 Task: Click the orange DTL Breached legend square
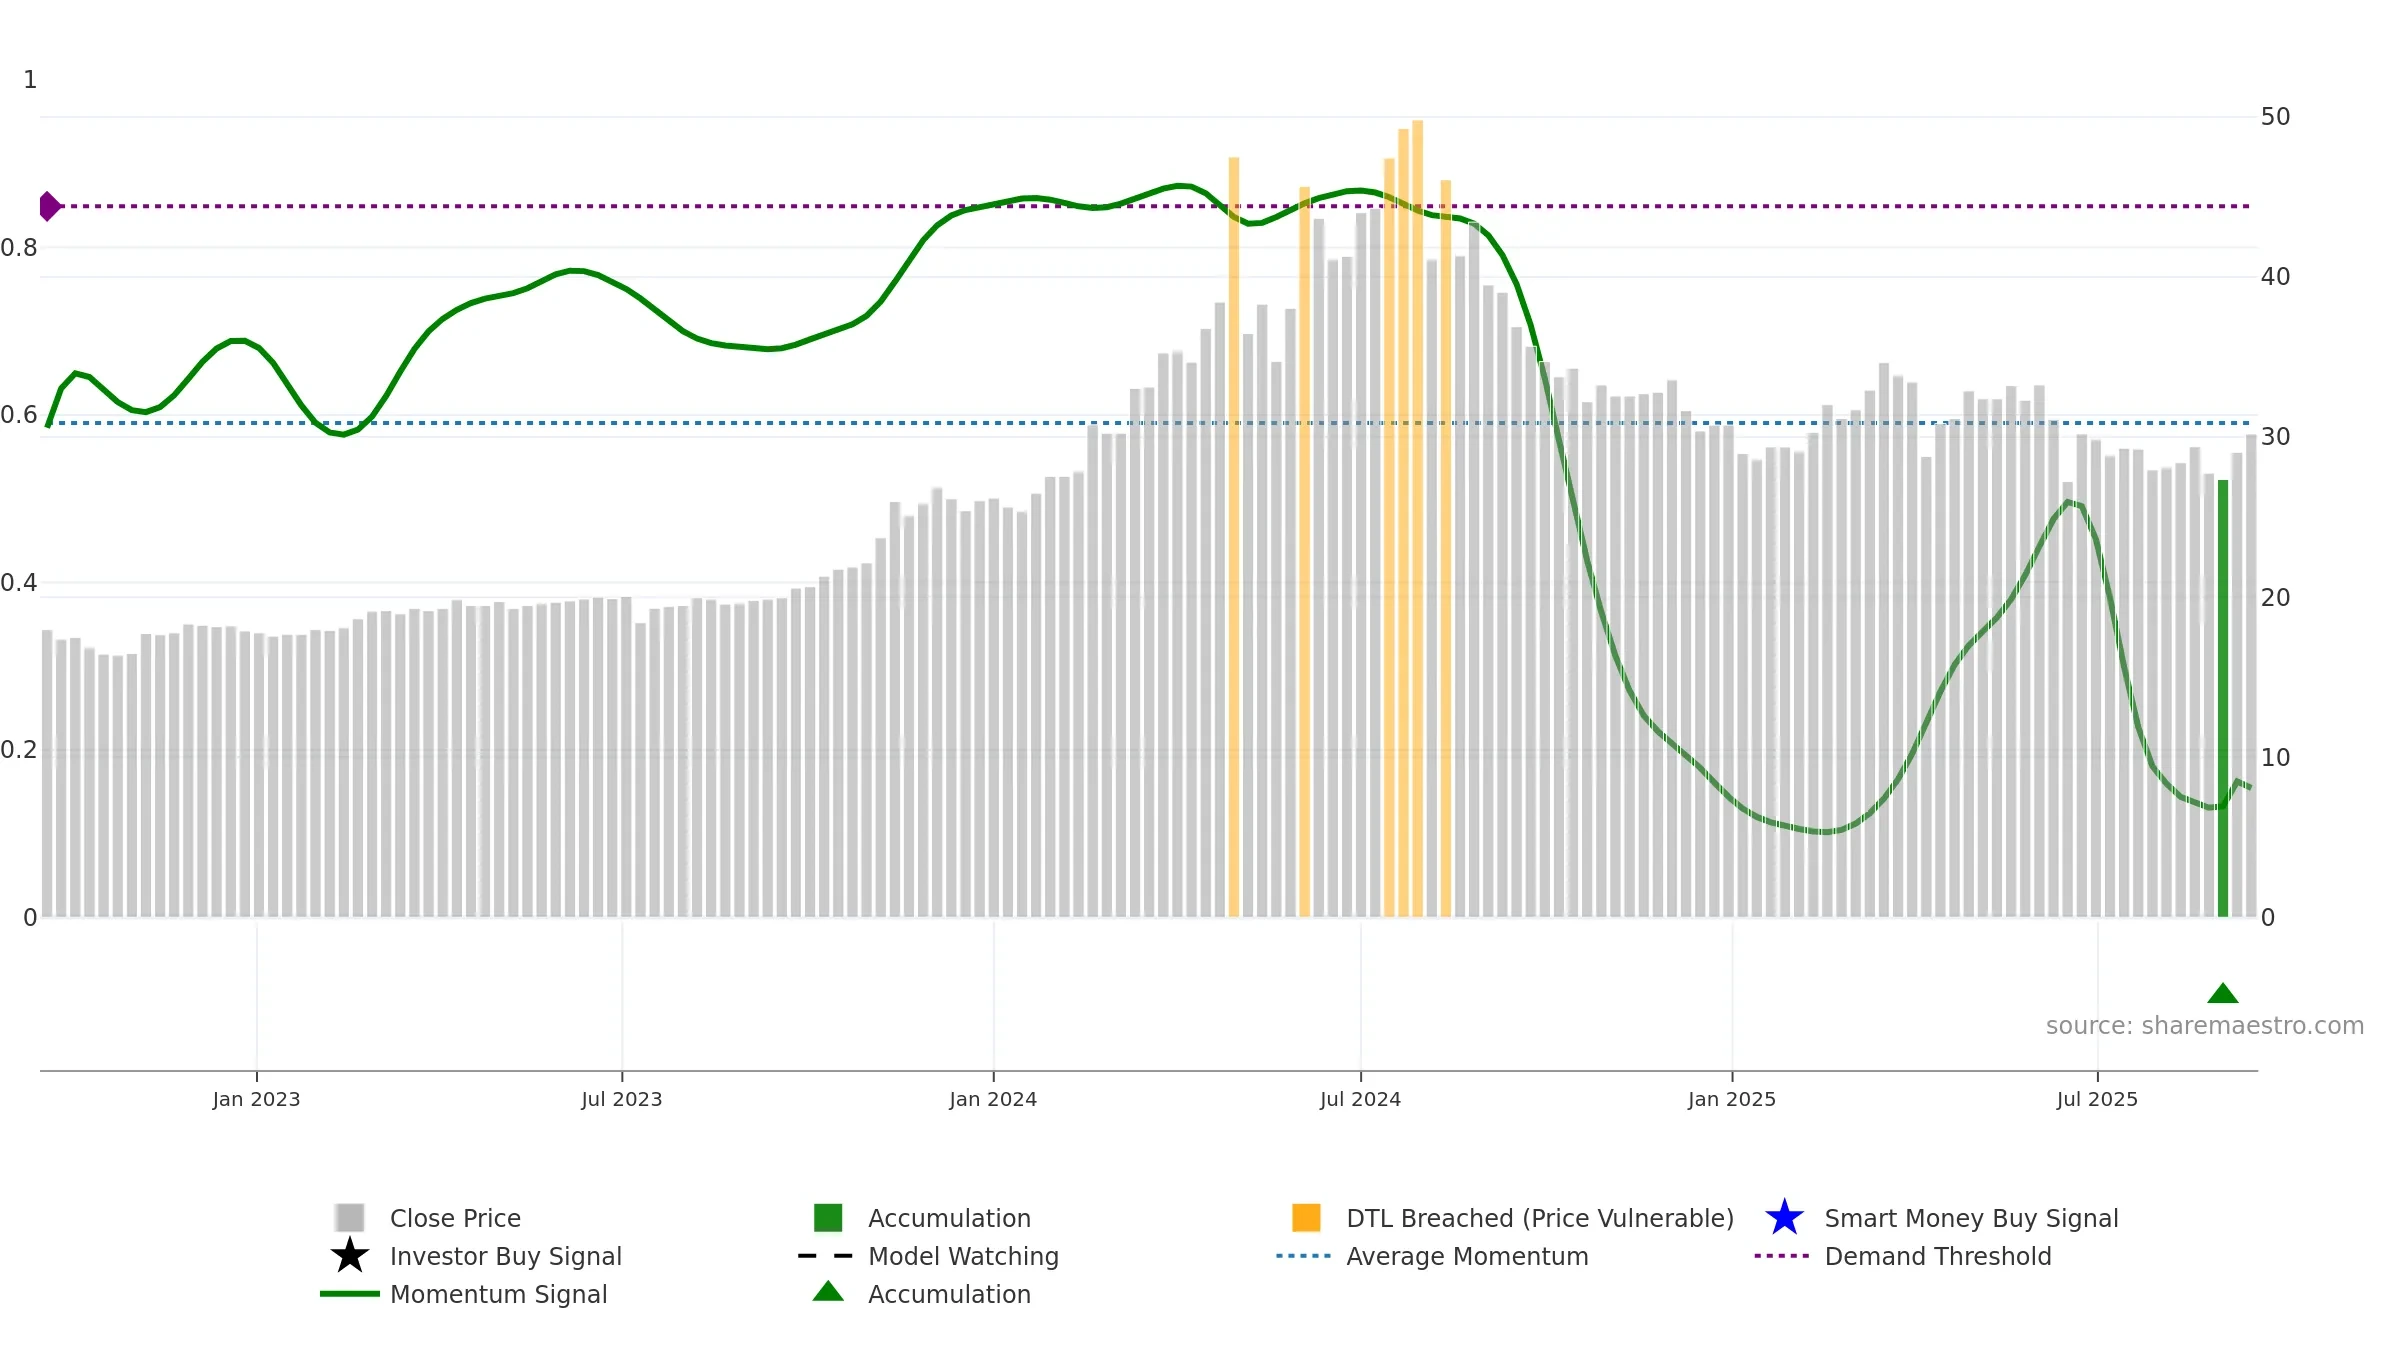(x=1306, y=1217)
